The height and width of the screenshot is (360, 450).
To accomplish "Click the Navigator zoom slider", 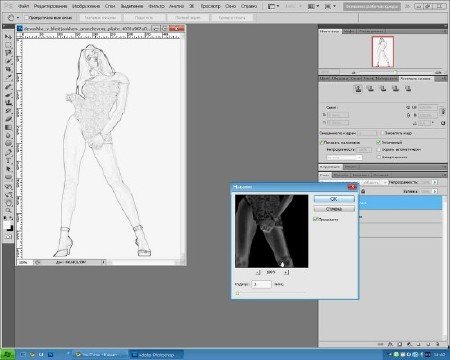I will point(395,72).
